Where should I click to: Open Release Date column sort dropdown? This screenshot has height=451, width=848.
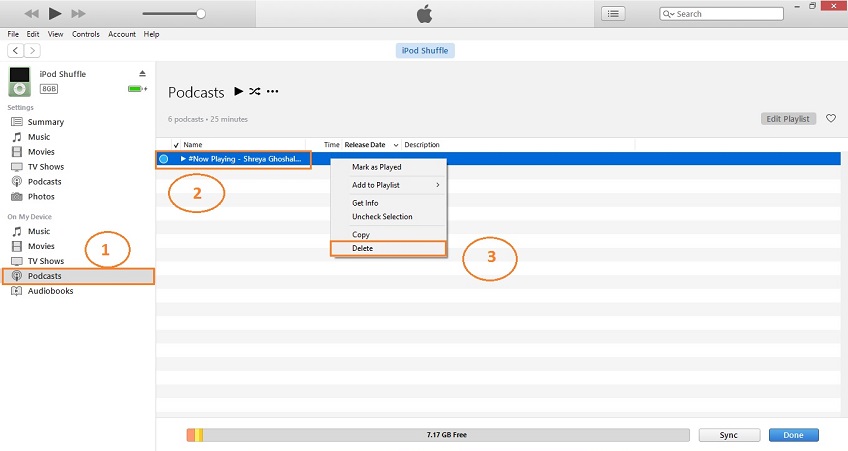click(396, 145)
